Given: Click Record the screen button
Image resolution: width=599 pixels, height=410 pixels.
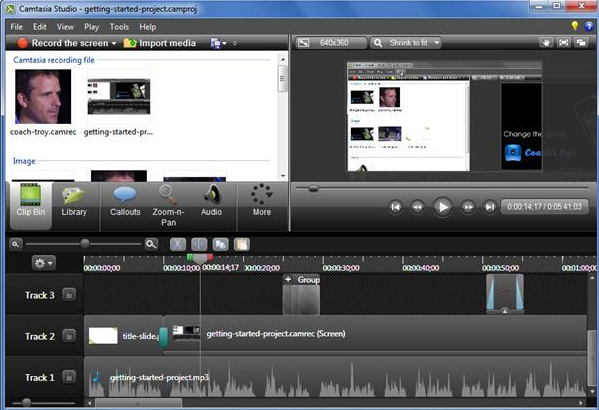Looking at the screenshot, I should tap(63, 43).
